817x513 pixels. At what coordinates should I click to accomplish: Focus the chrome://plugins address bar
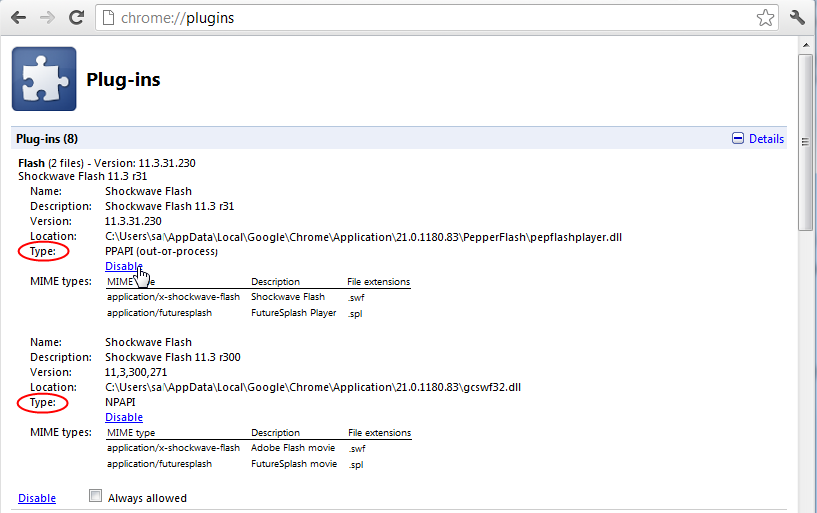437,18
